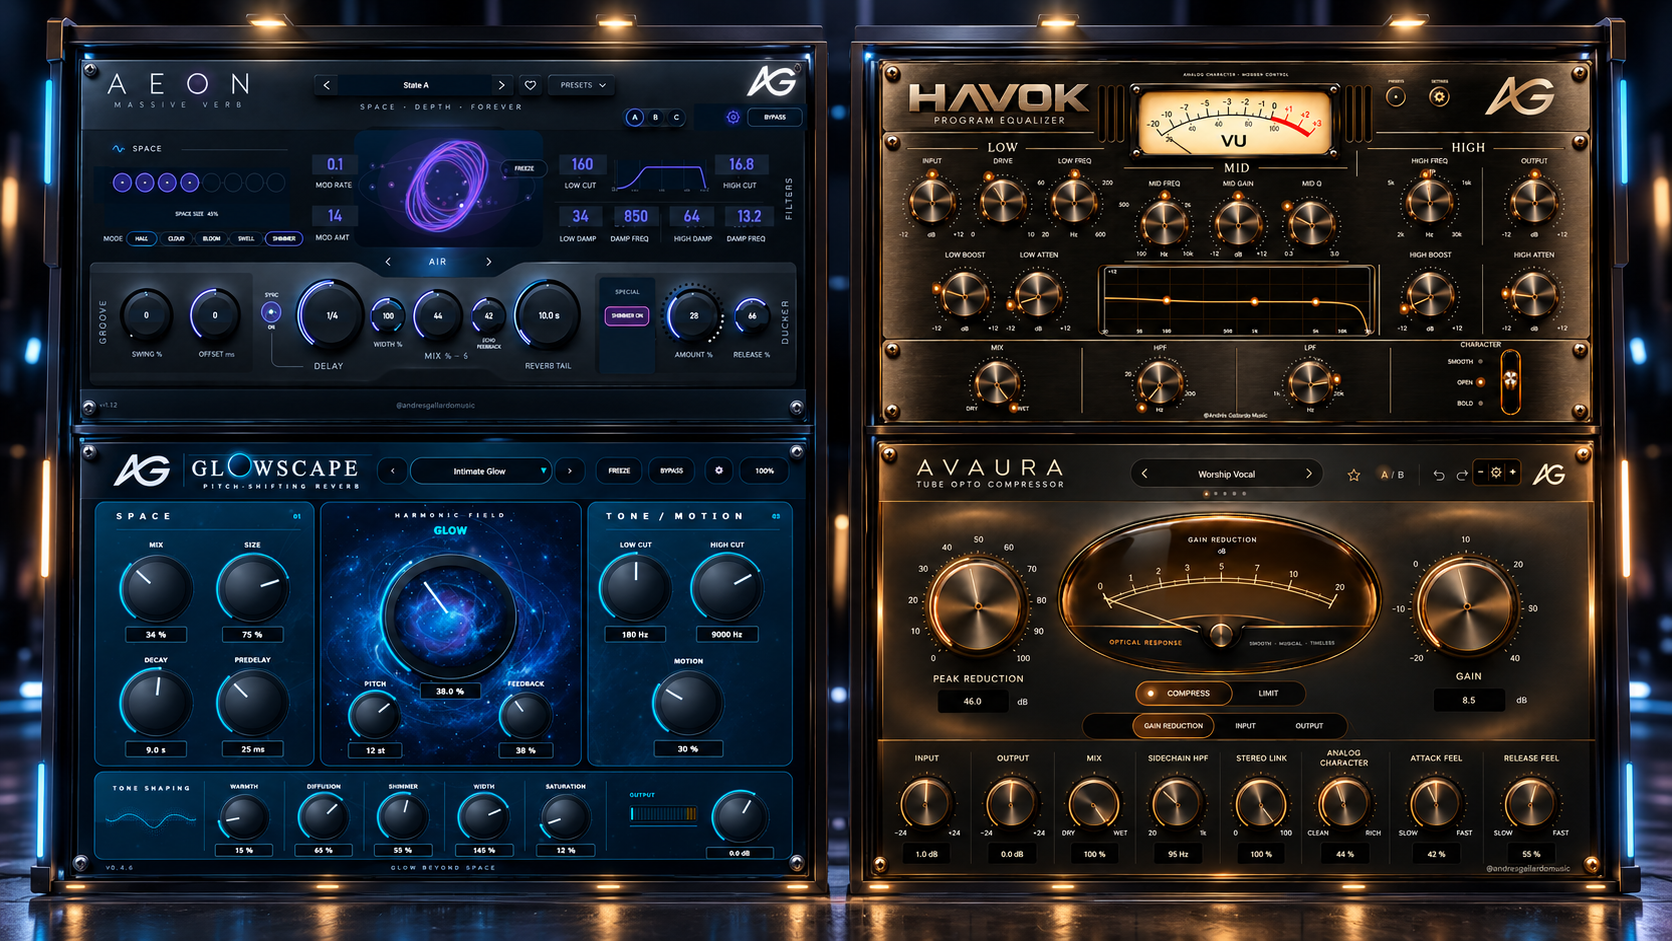Image resolution: width=1672 pixels, height=941 pixels.
Task: Select state B in AEON
Action: tap(655, 117)
